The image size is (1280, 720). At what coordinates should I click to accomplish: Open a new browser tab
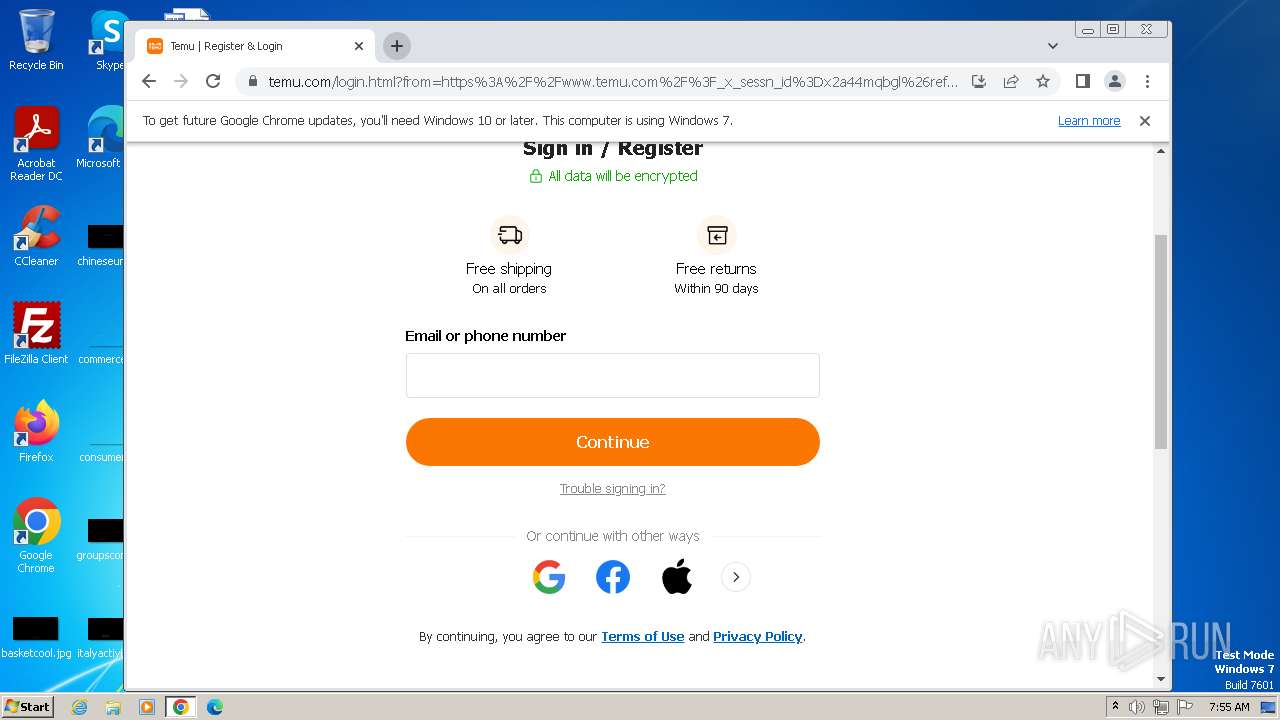tap(397, 46)
